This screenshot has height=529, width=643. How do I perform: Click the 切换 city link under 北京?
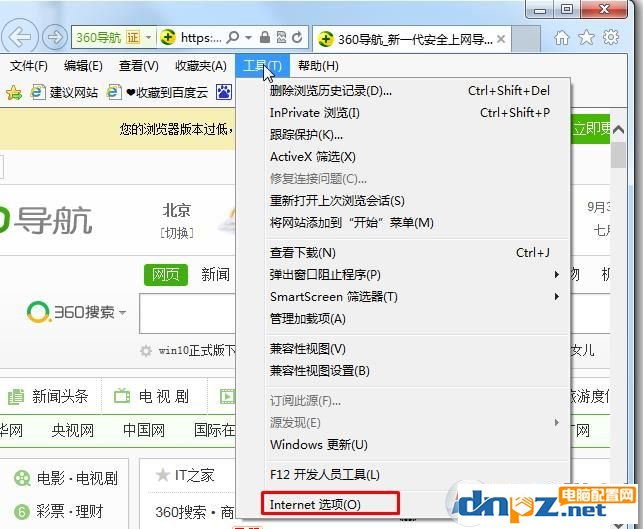pyautogui.click(x=176, y=233)
